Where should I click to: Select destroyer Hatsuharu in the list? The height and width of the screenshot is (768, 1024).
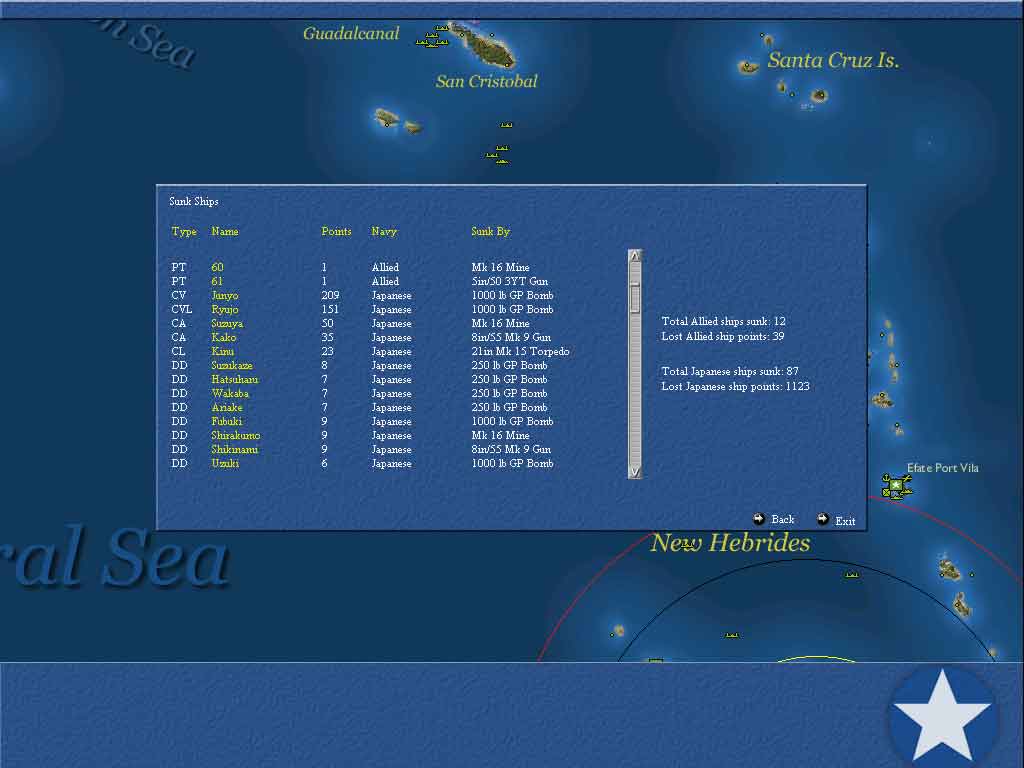tap(234, 379)
